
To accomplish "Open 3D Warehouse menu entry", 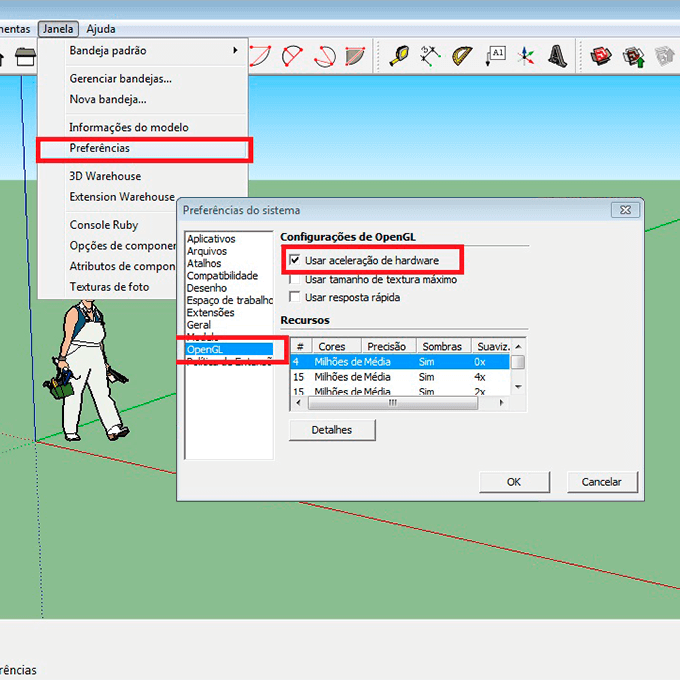I will click(143, 176).
